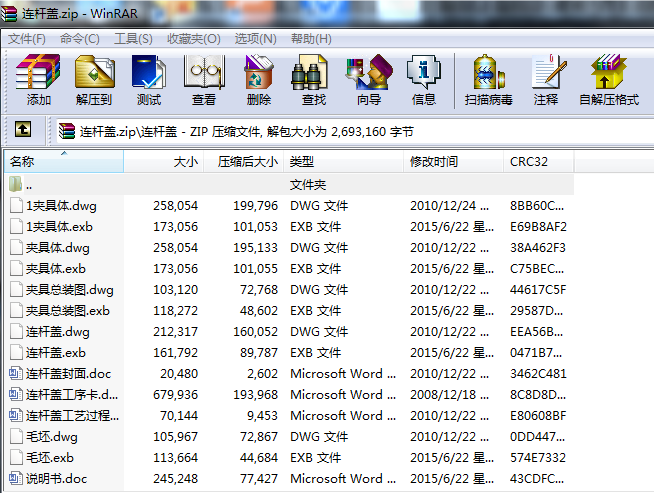Select file 连杆盖.exb
This screenshot has height=493, width=654.
click(x=56, y=352)
